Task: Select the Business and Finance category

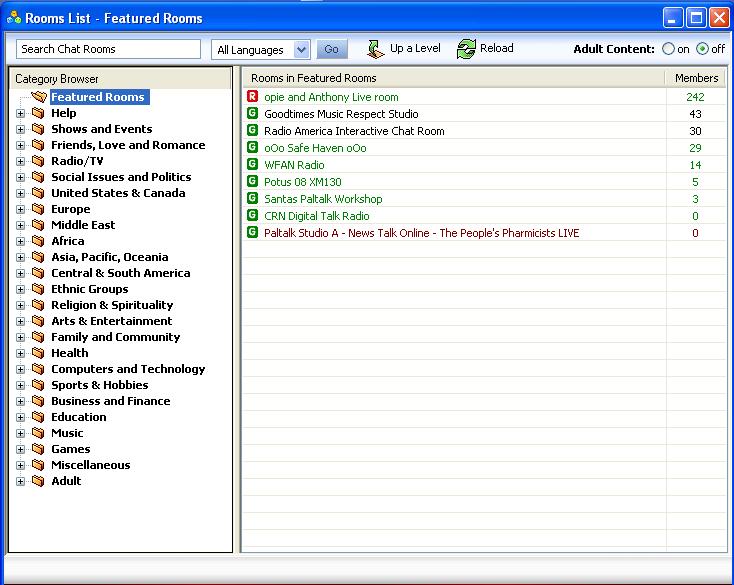Action: (110, 401)
